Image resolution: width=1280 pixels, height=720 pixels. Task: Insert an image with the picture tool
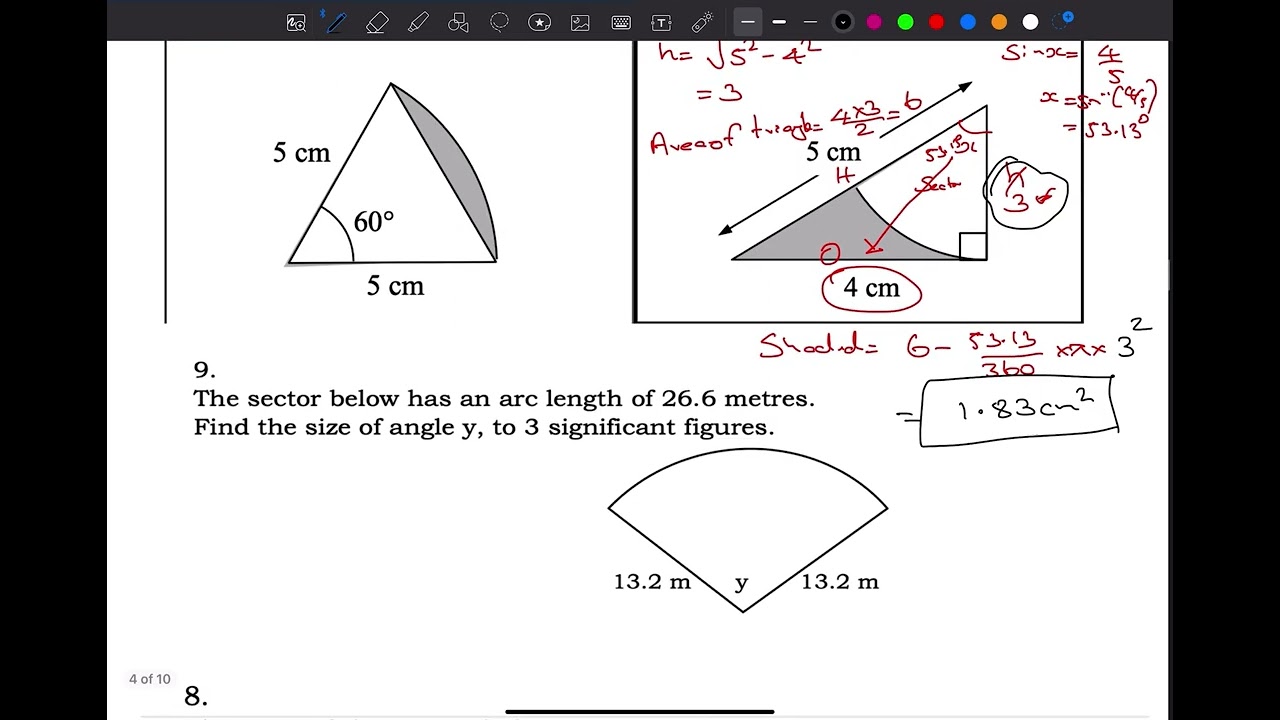coord(580,22)
